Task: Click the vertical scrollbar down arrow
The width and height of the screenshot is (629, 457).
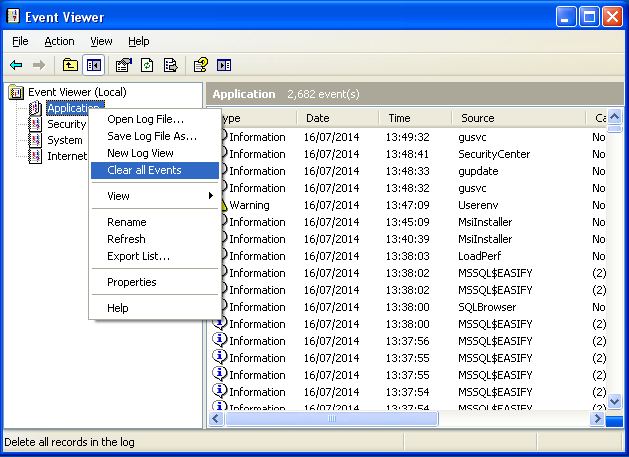Action: pyautogui.click(x=616, y=401)
